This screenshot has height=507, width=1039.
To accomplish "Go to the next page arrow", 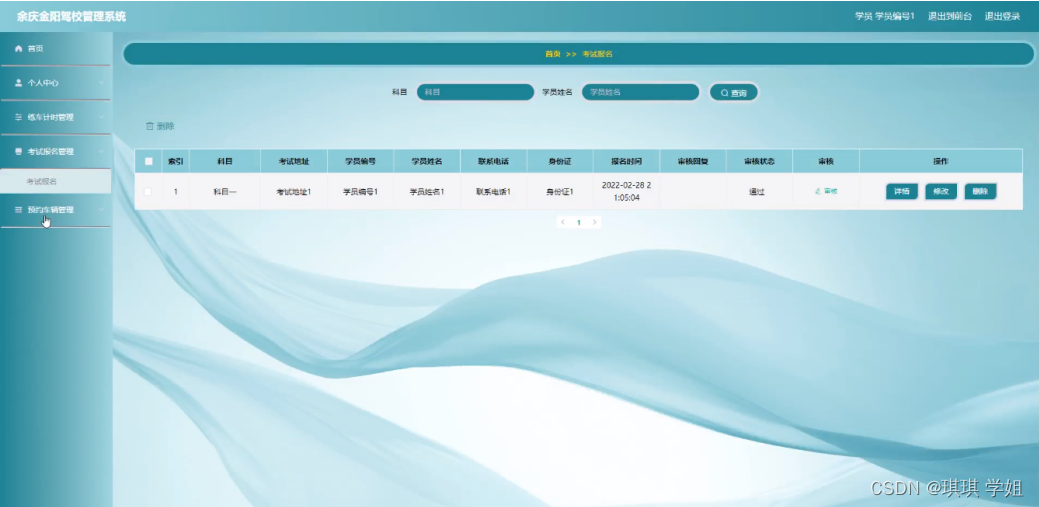I will (x=594, y=222).
